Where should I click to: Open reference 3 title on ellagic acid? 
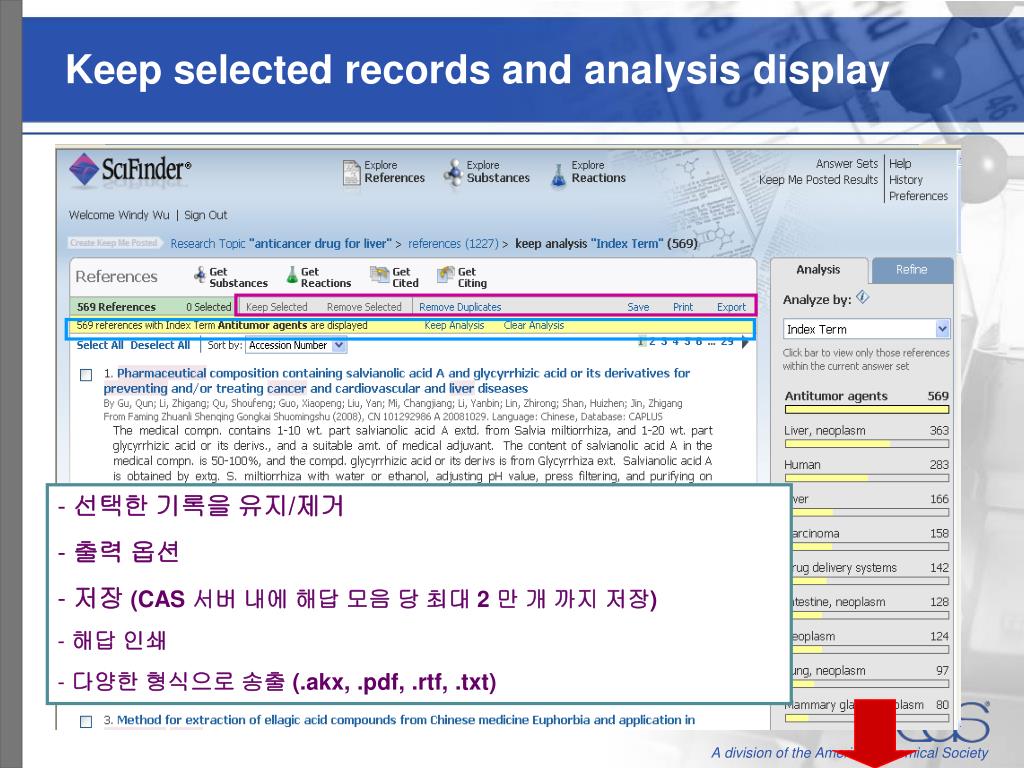coord(406,720)
